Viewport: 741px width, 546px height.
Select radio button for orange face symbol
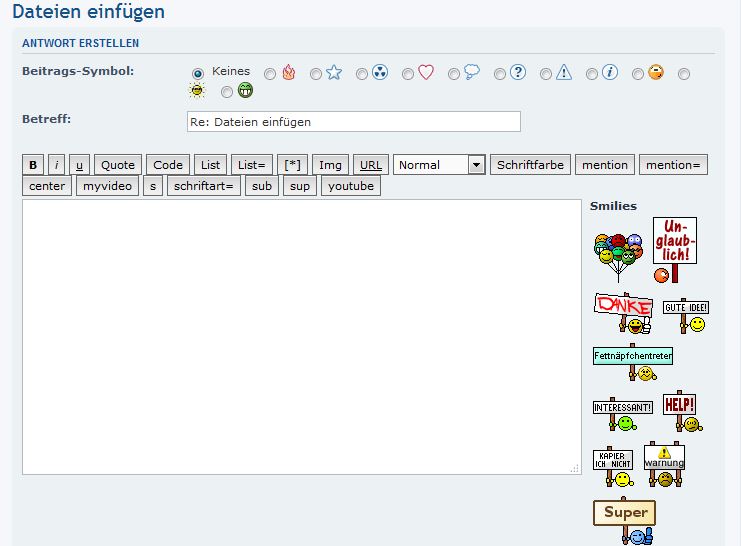tap(638, 74)
